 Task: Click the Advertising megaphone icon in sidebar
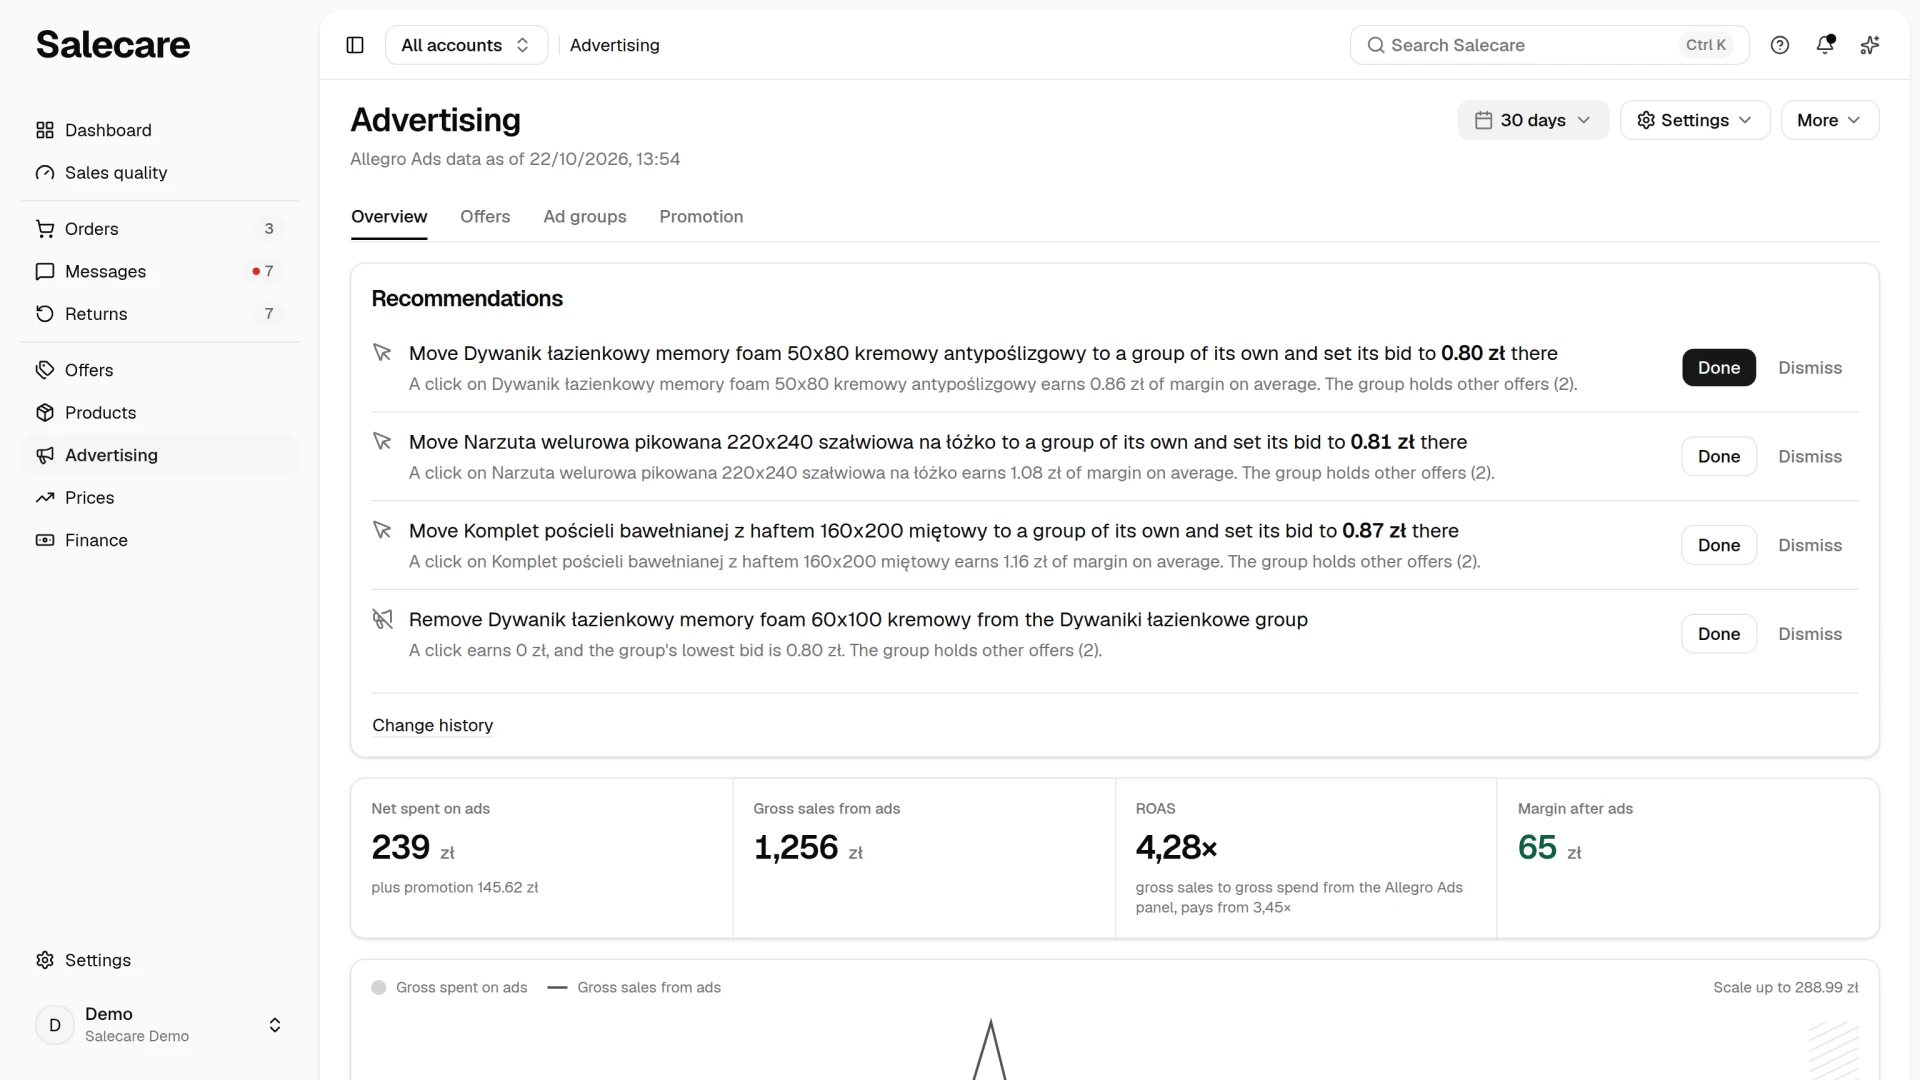45,455
